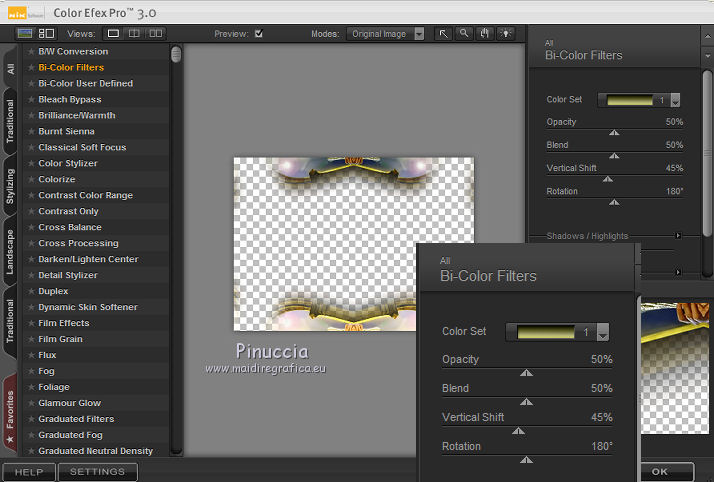
Task: Select the arrow pointer tool
Action: pyautogui.click(x=443, y=34)
